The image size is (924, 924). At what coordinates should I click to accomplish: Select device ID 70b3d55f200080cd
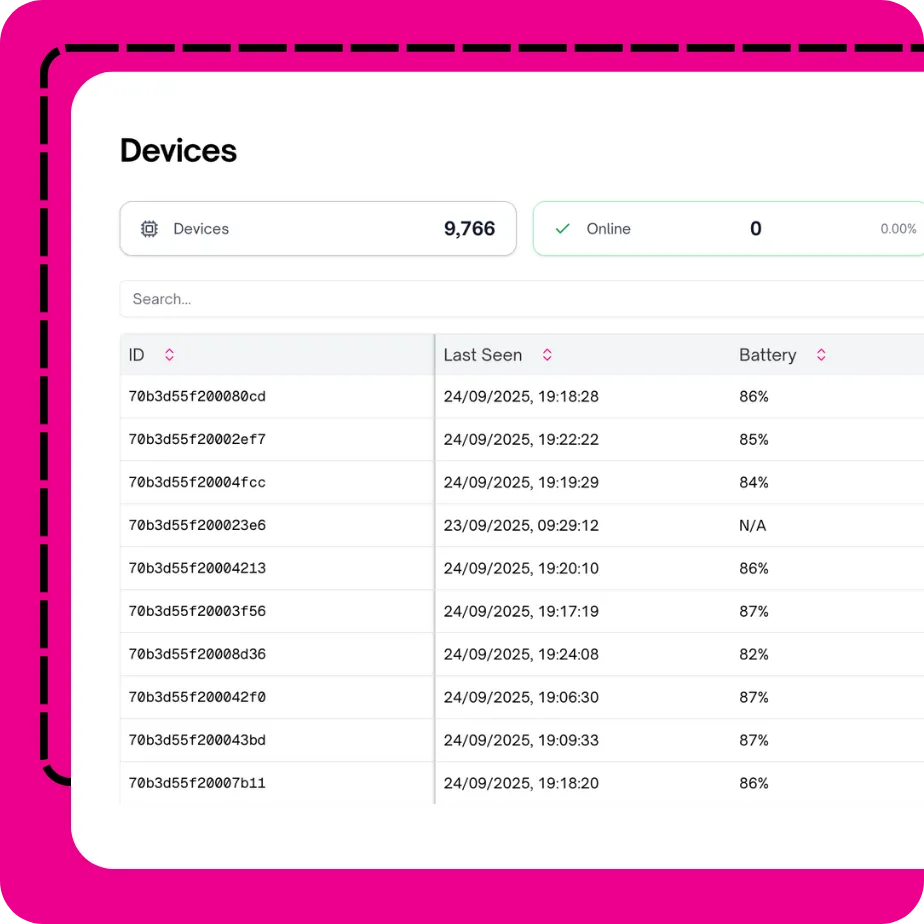point(197,397)
